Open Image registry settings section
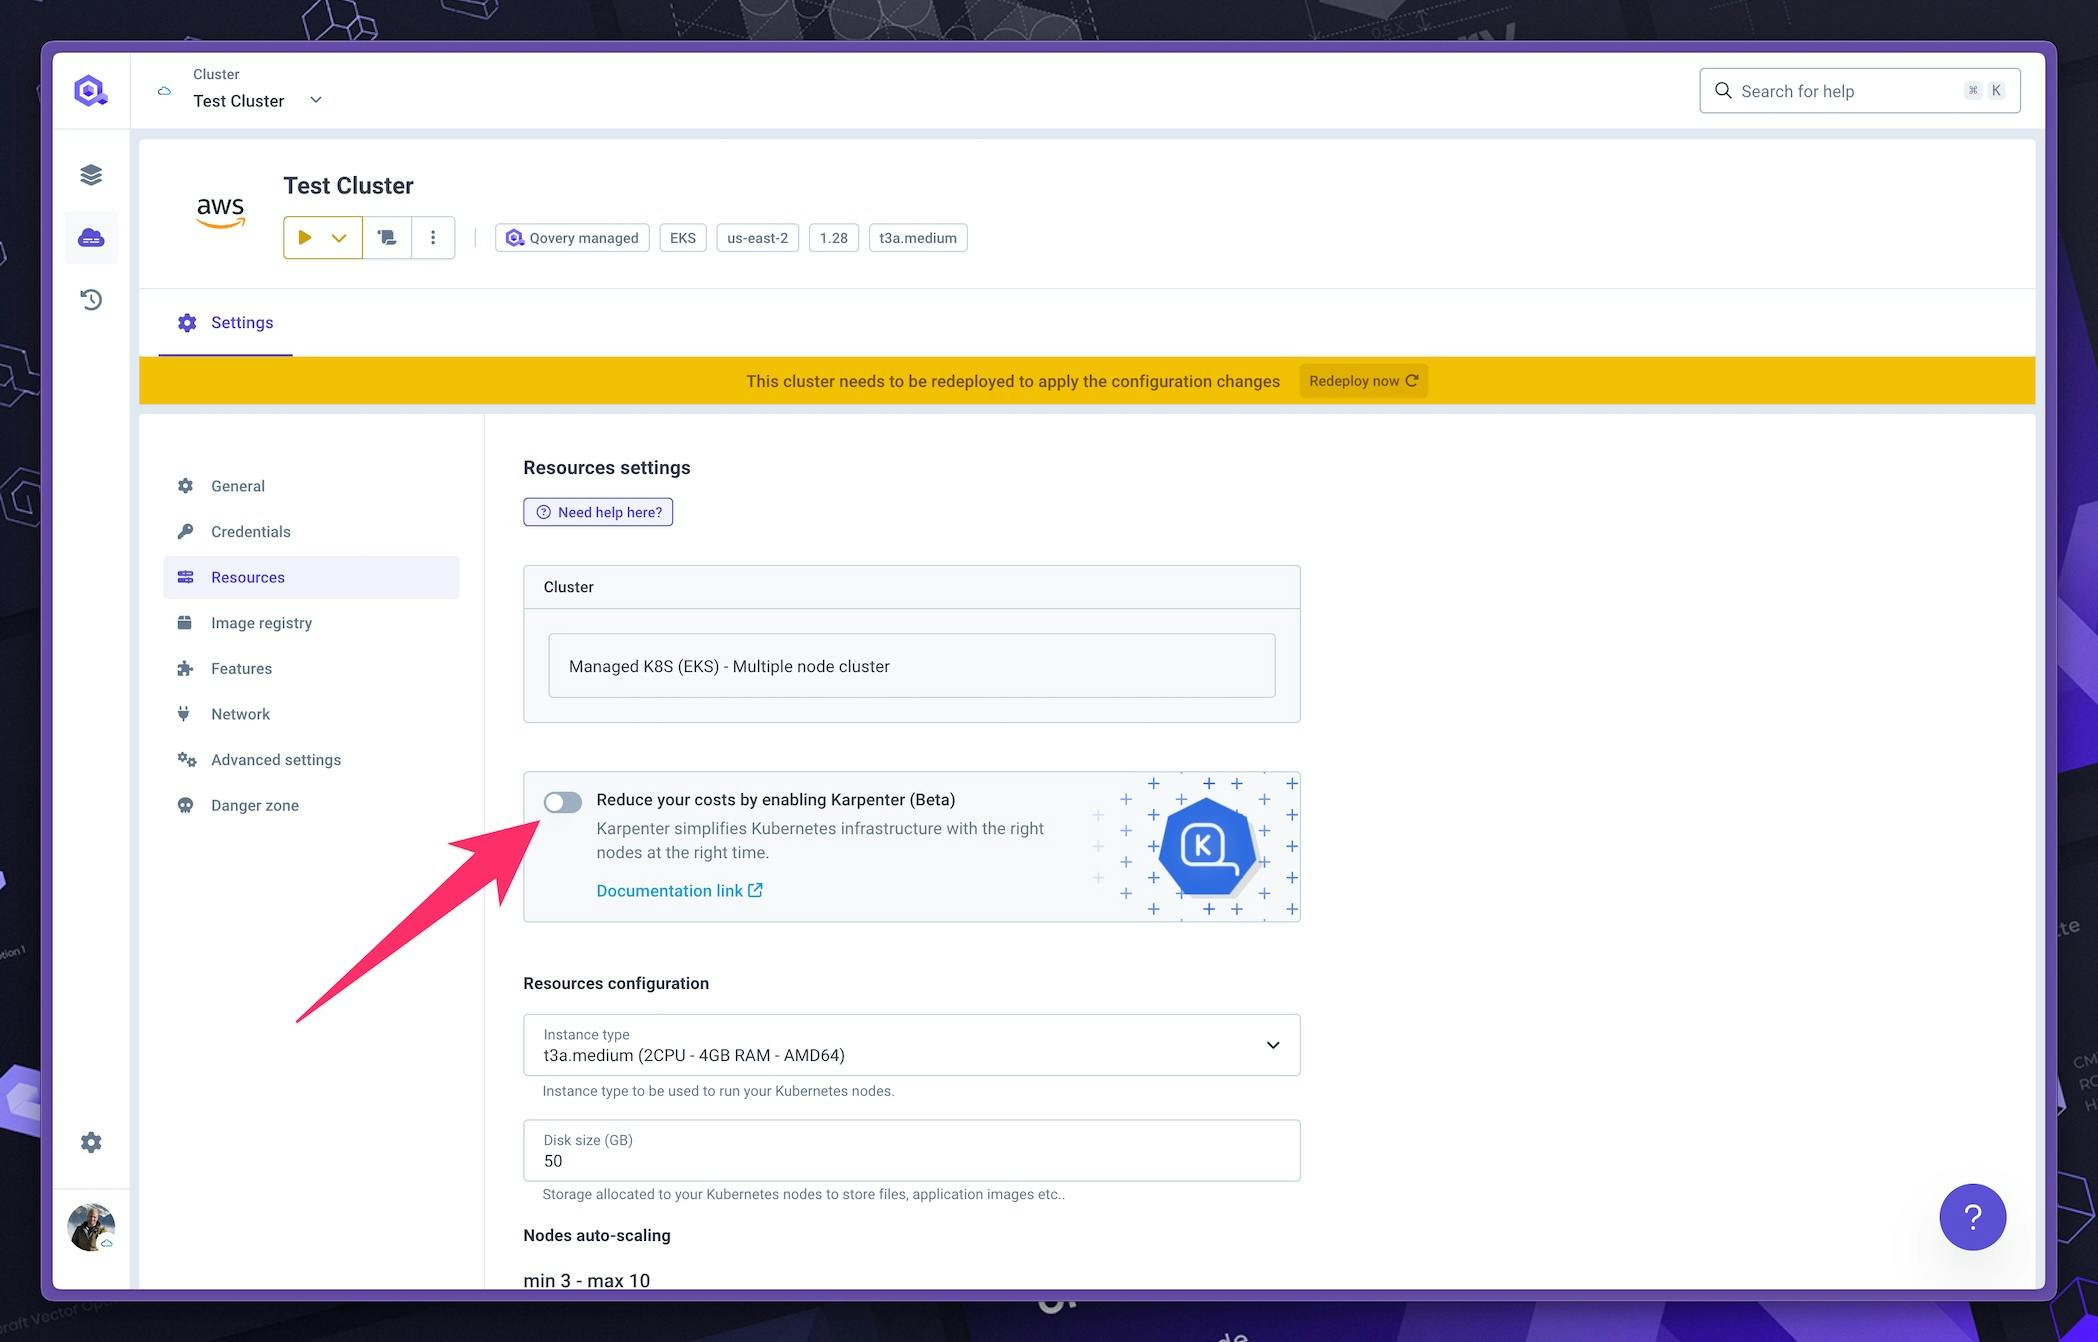This screenshot has width=2098, height=1342. [311, 623]
